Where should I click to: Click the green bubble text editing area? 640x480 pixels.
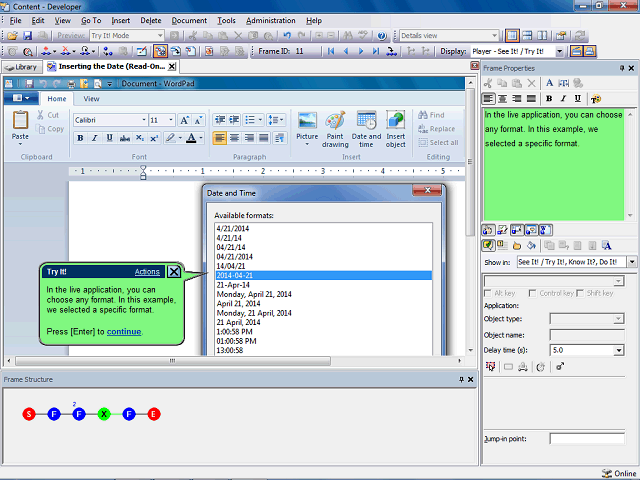pos(553,164)
